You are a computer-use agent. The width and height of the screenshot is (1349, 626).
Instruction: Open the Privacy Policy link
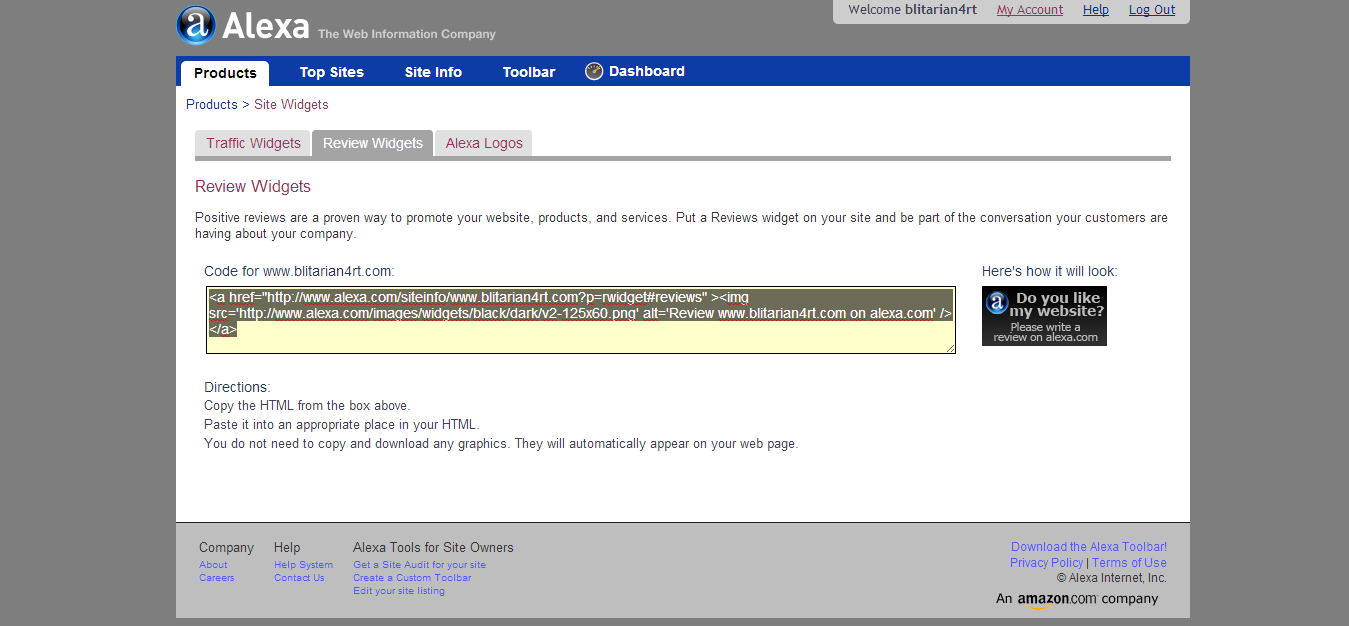[x=1046, y=563]
